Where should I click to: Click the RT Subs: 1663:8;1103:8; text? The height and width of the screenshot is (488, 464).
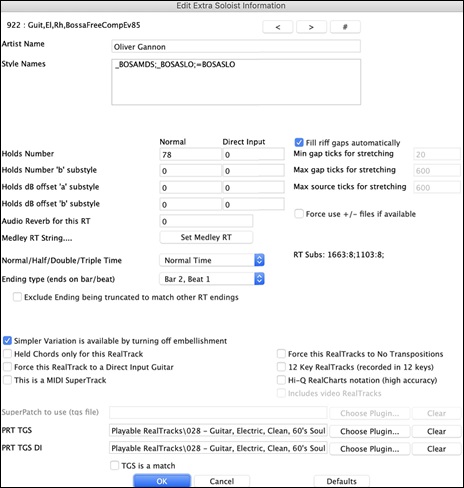pyautogui.click(x=339, y=255)
